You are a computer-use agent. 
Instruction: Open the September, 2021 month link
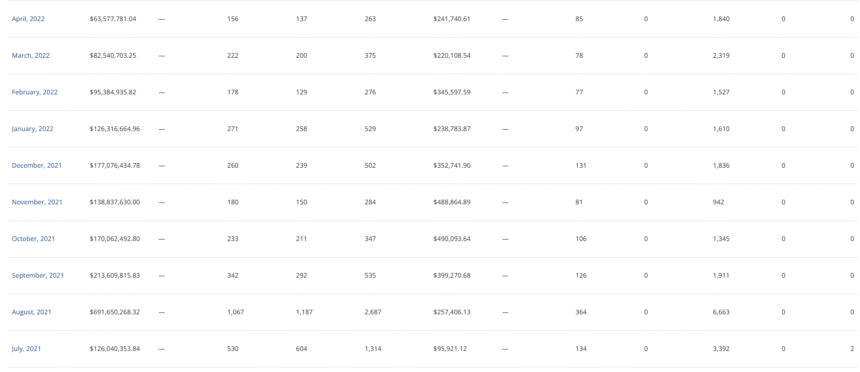[37, 275]
